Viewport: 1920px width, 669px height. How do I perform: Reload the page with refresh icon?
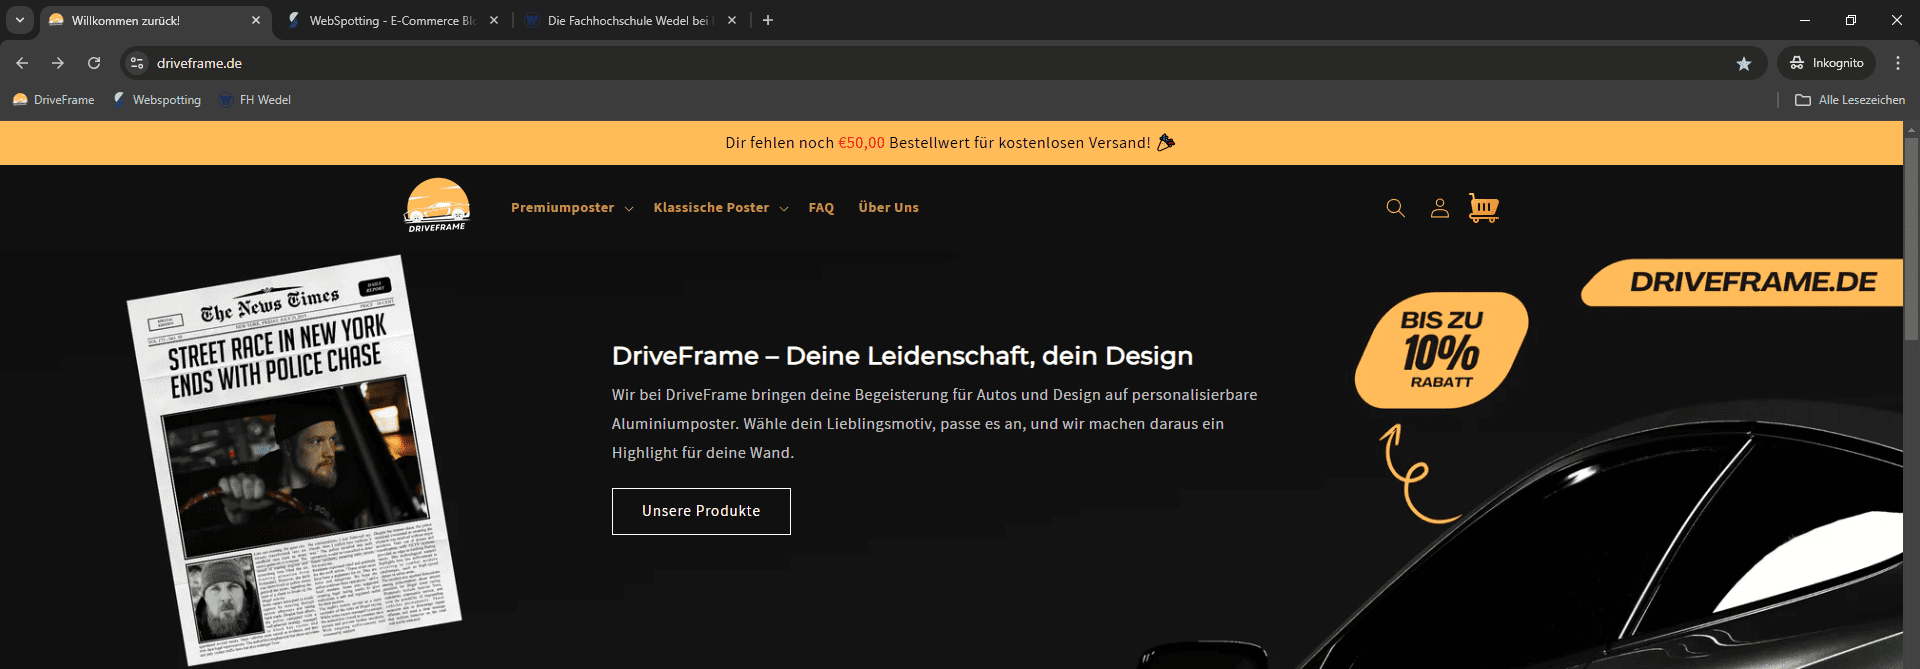pyautogui.click(x=94, y=63)
